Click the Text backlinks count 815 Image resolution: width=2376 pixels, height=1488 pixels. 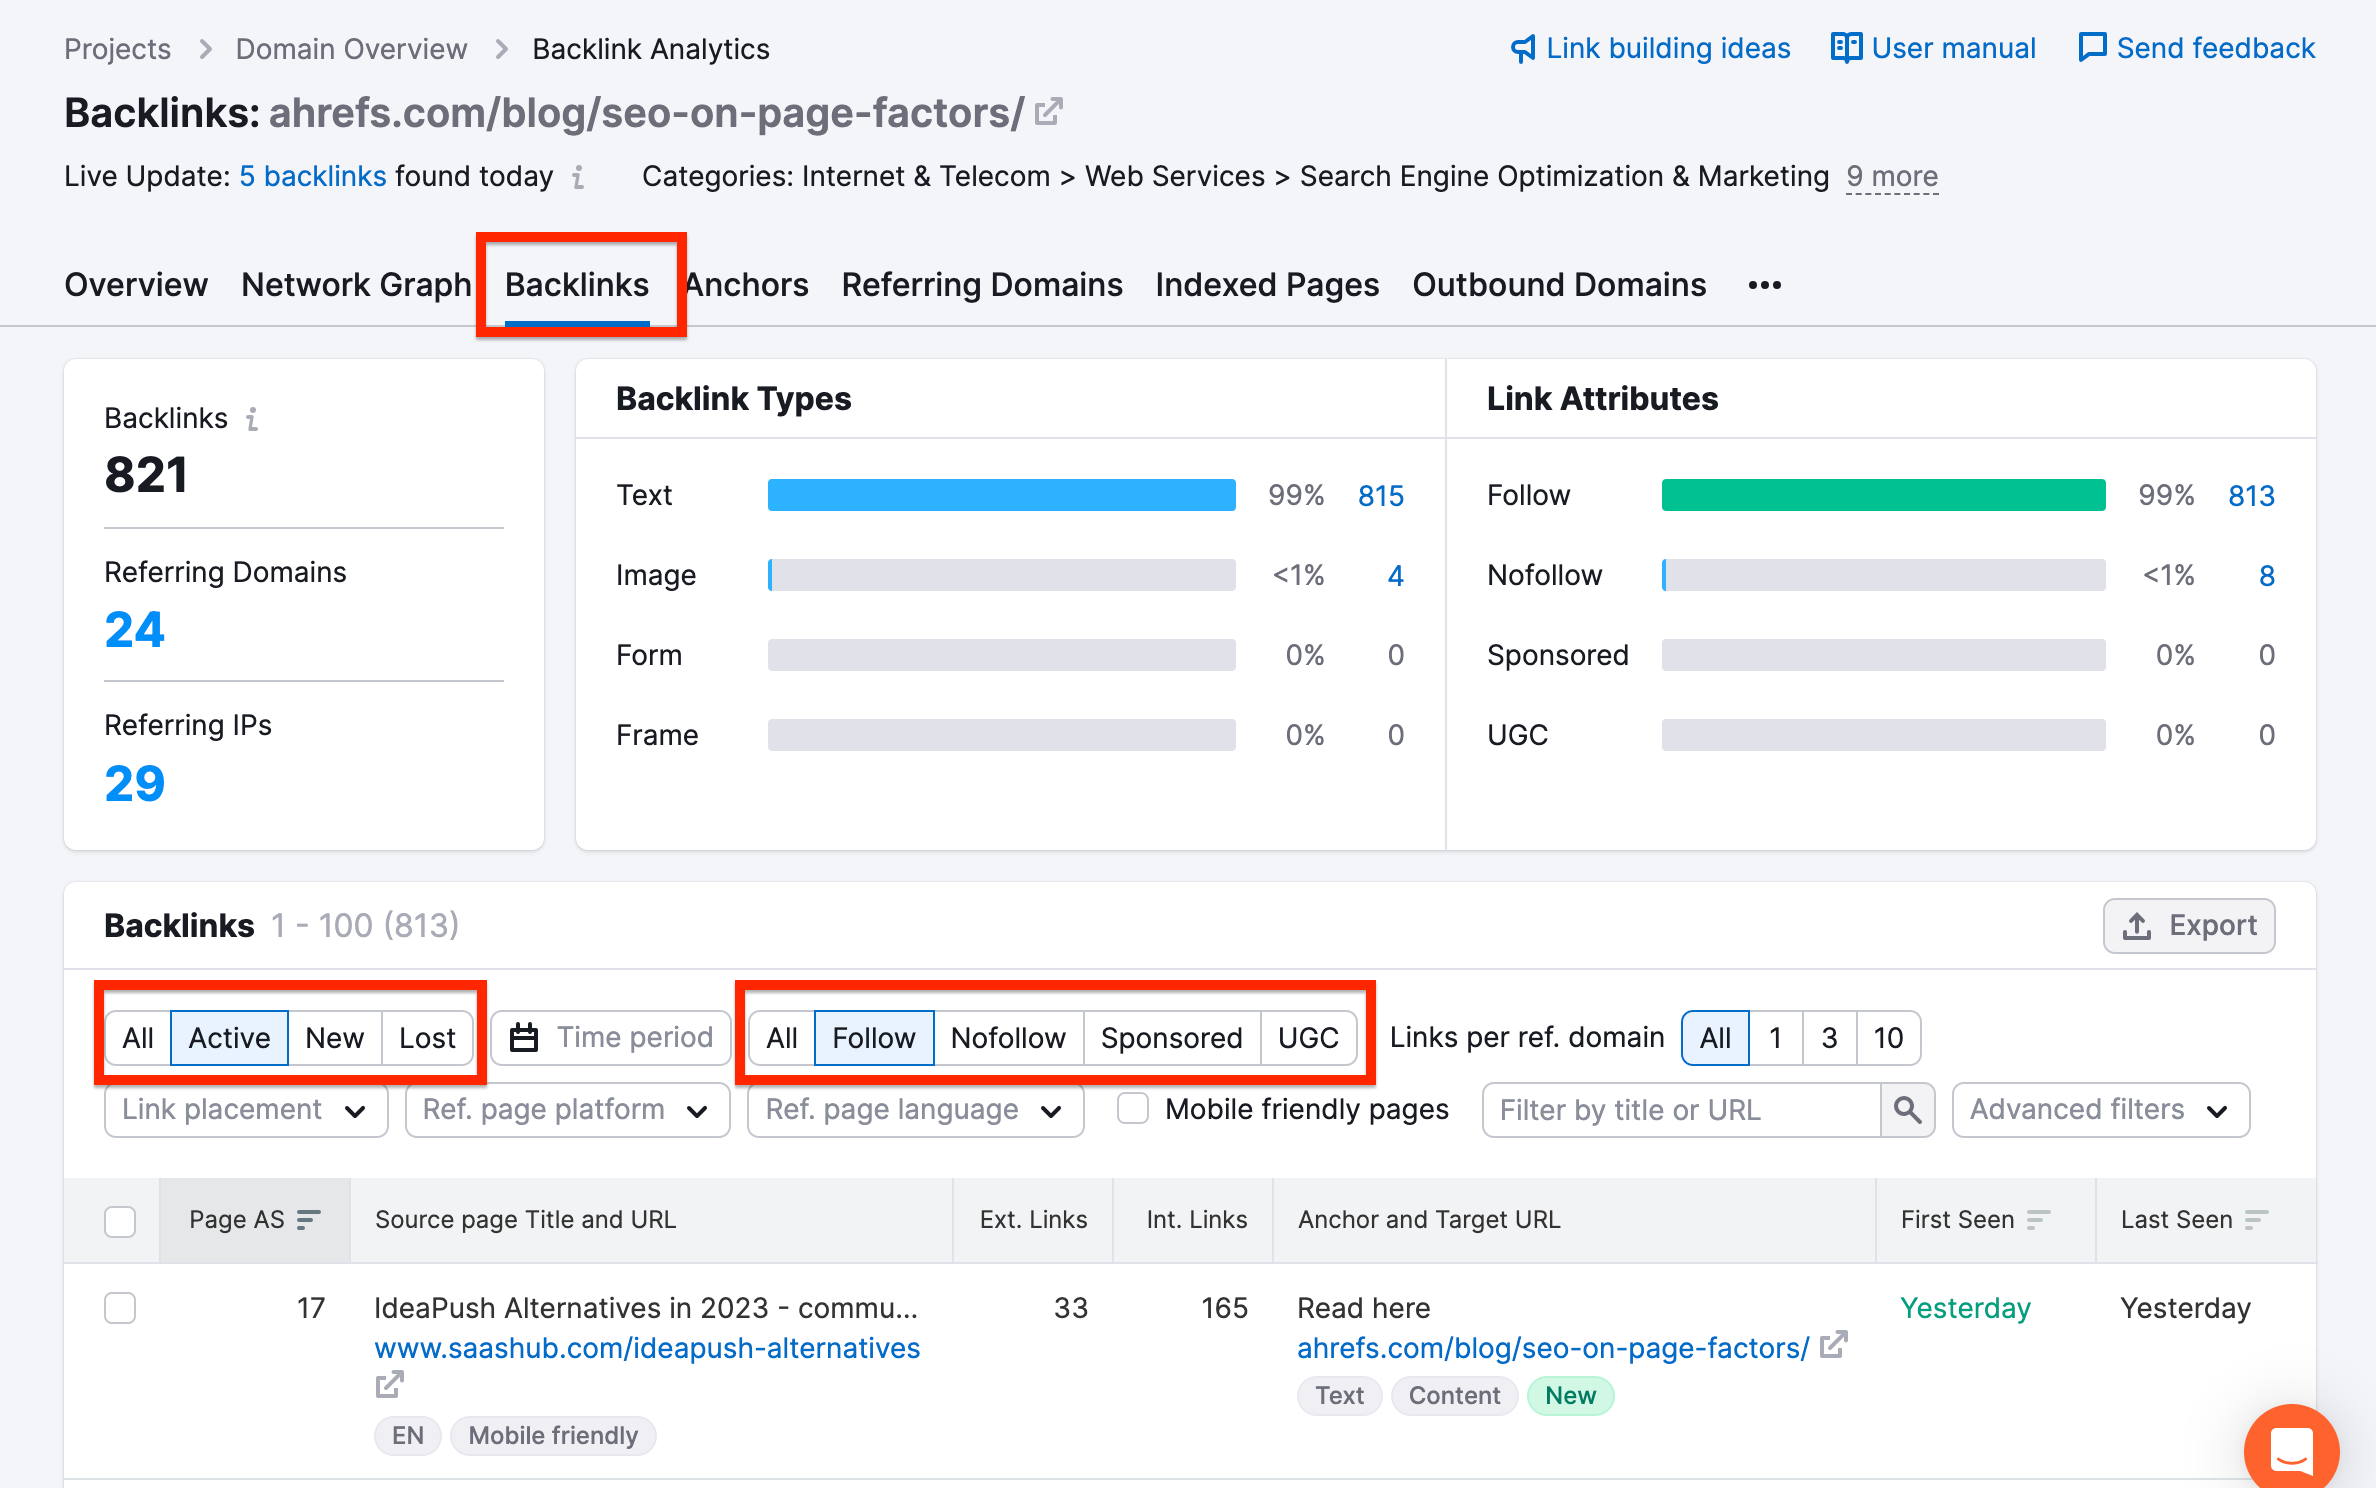(x=1381, y=496)
